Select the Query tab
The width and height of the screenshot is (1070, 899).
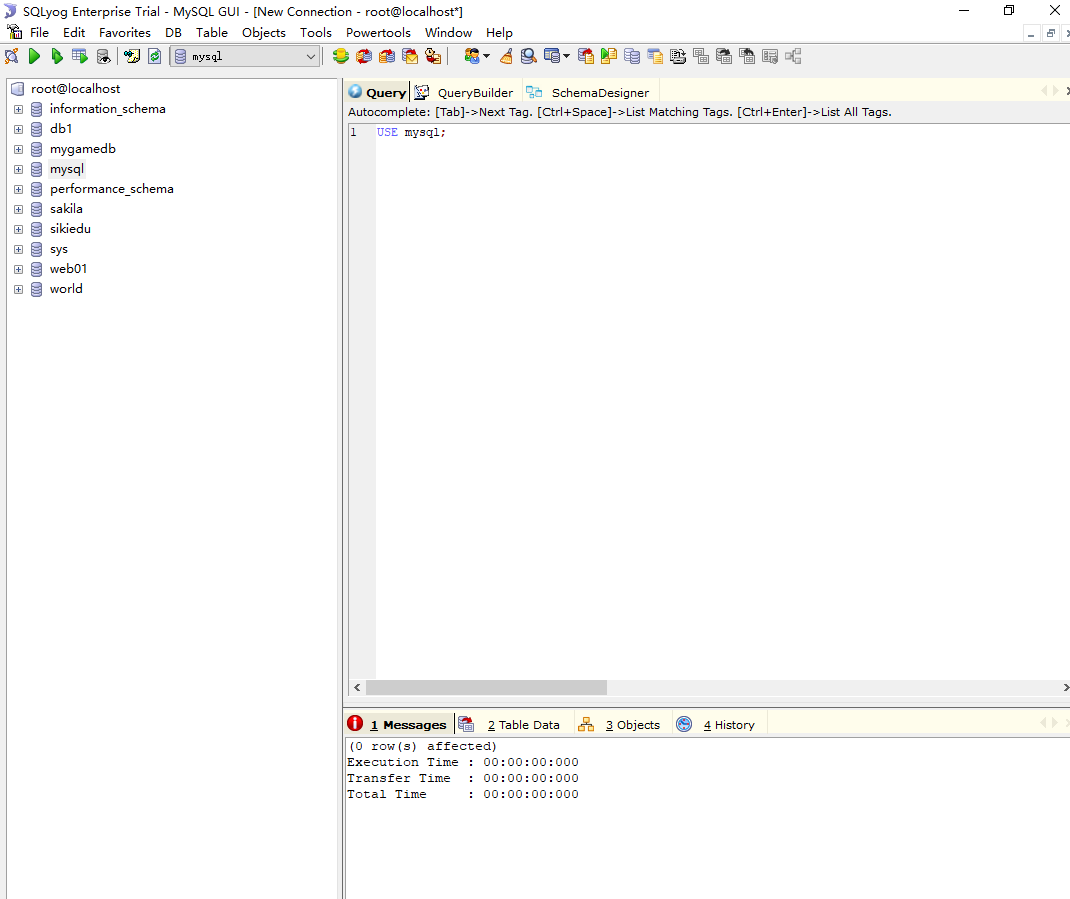coord(377,93)
